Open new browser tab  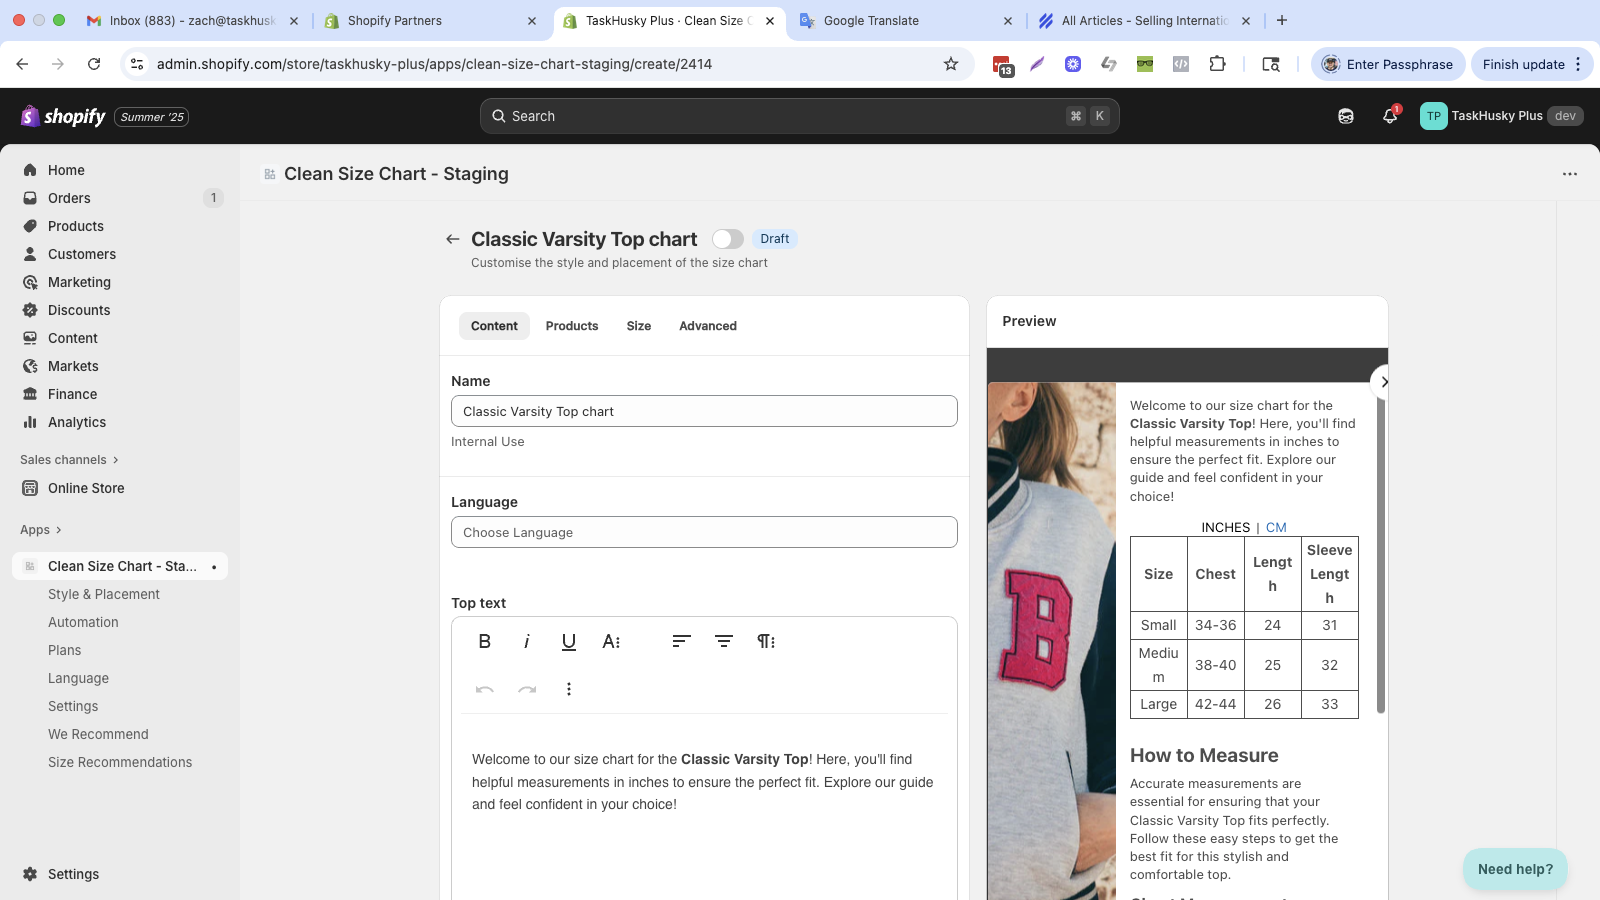tap(1282, 20)
